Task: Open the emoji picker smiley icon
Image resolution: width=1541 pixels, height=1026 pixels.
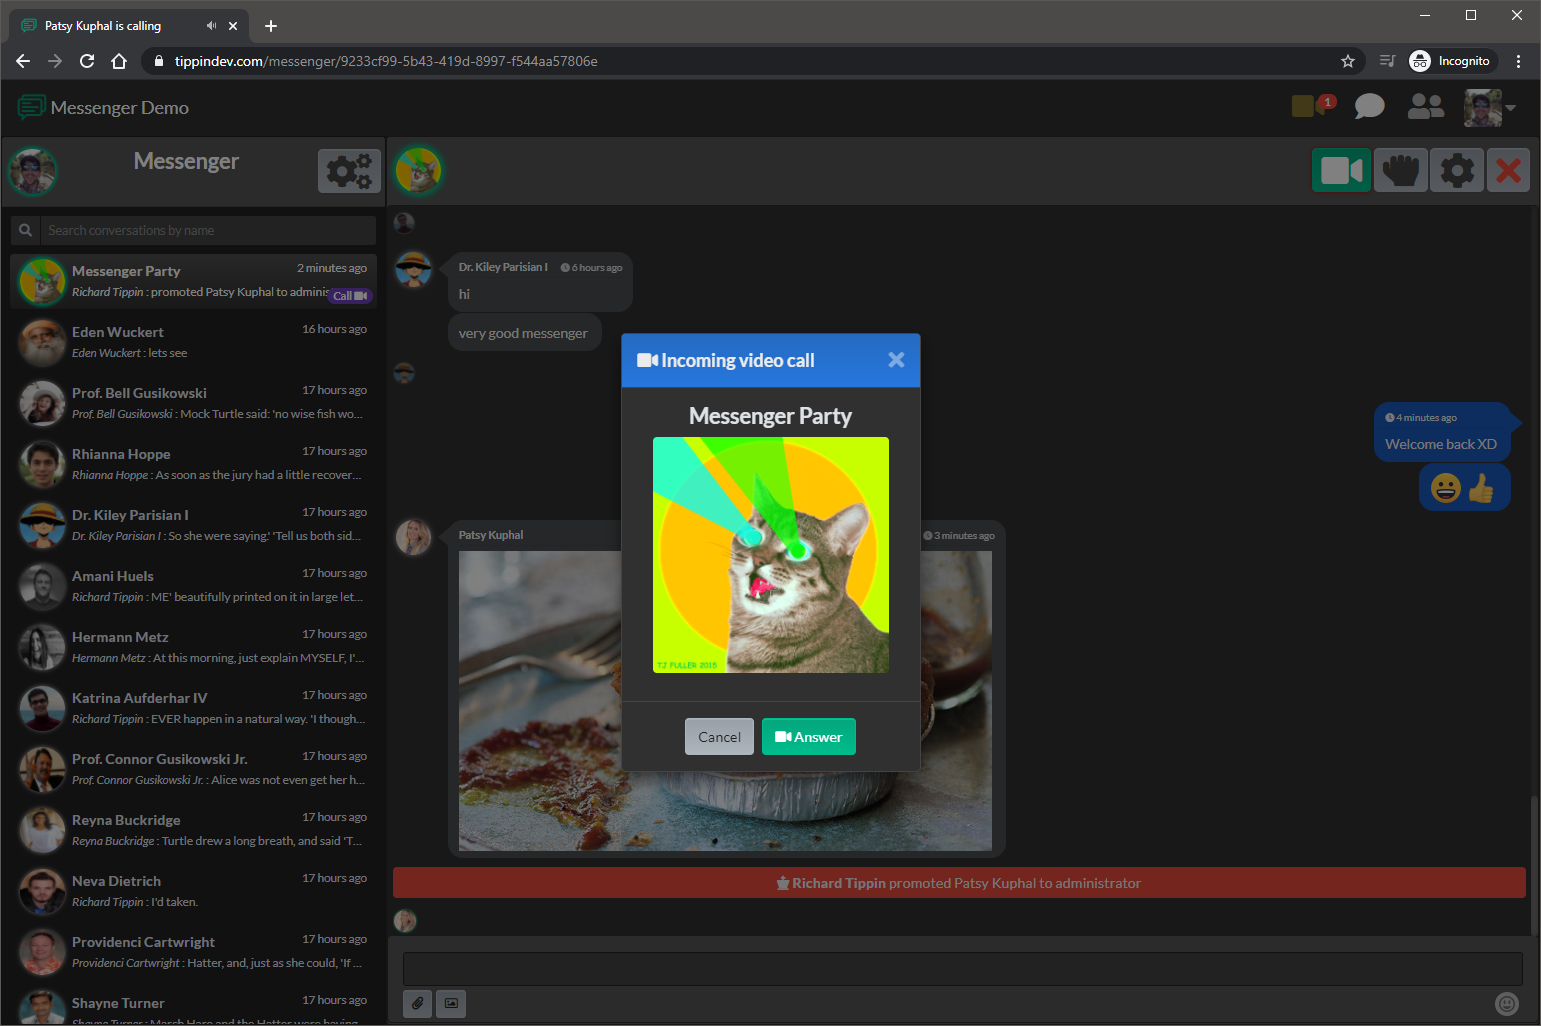Action: coord(1507,1003)
